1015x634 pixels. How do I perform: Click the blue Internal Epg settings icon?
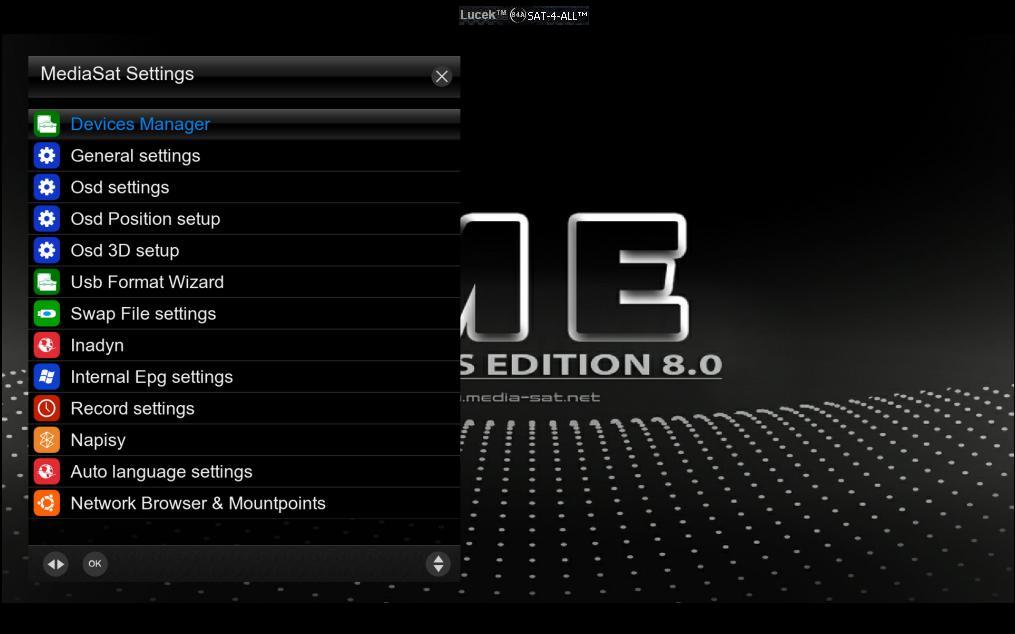point(47,377)
